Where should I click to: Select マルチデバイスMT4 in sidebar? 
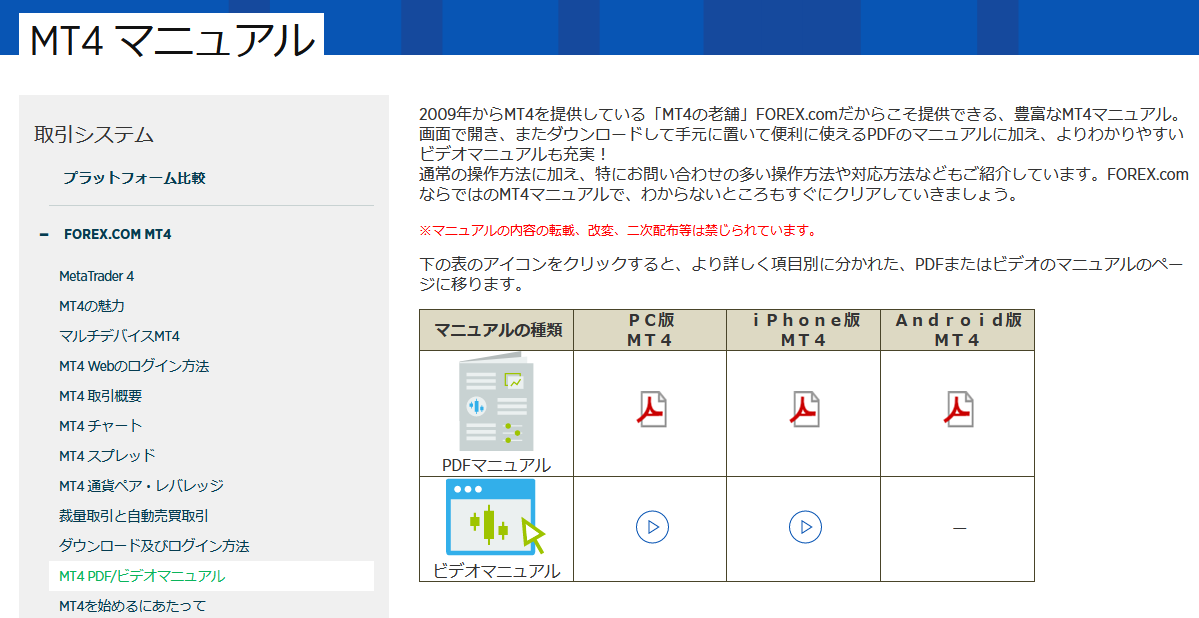click(x=119, y=336)
